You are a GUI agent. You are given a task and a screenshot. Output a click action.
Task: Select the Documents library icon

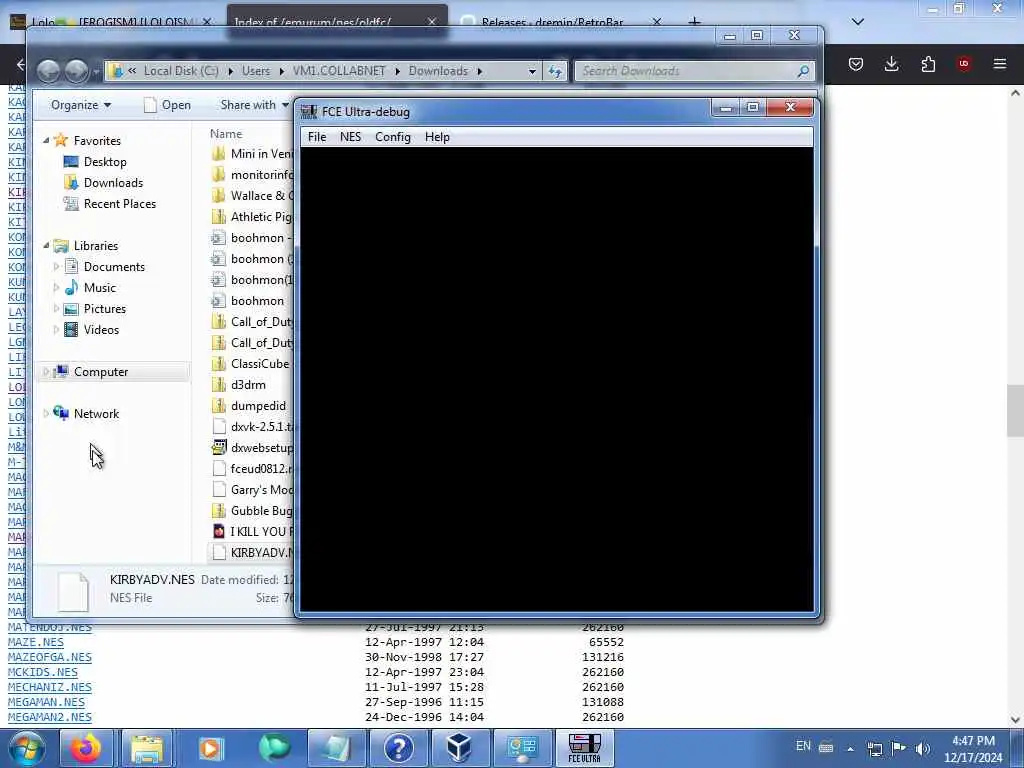point(71,266)
